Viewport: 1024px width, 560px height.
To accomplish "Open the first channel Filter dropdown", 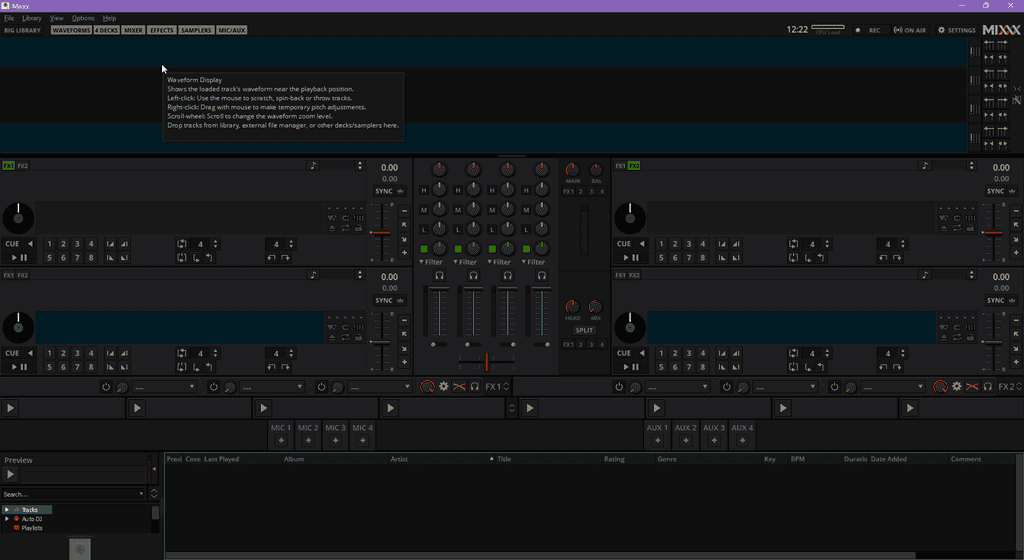I will [x=431, y=262].
